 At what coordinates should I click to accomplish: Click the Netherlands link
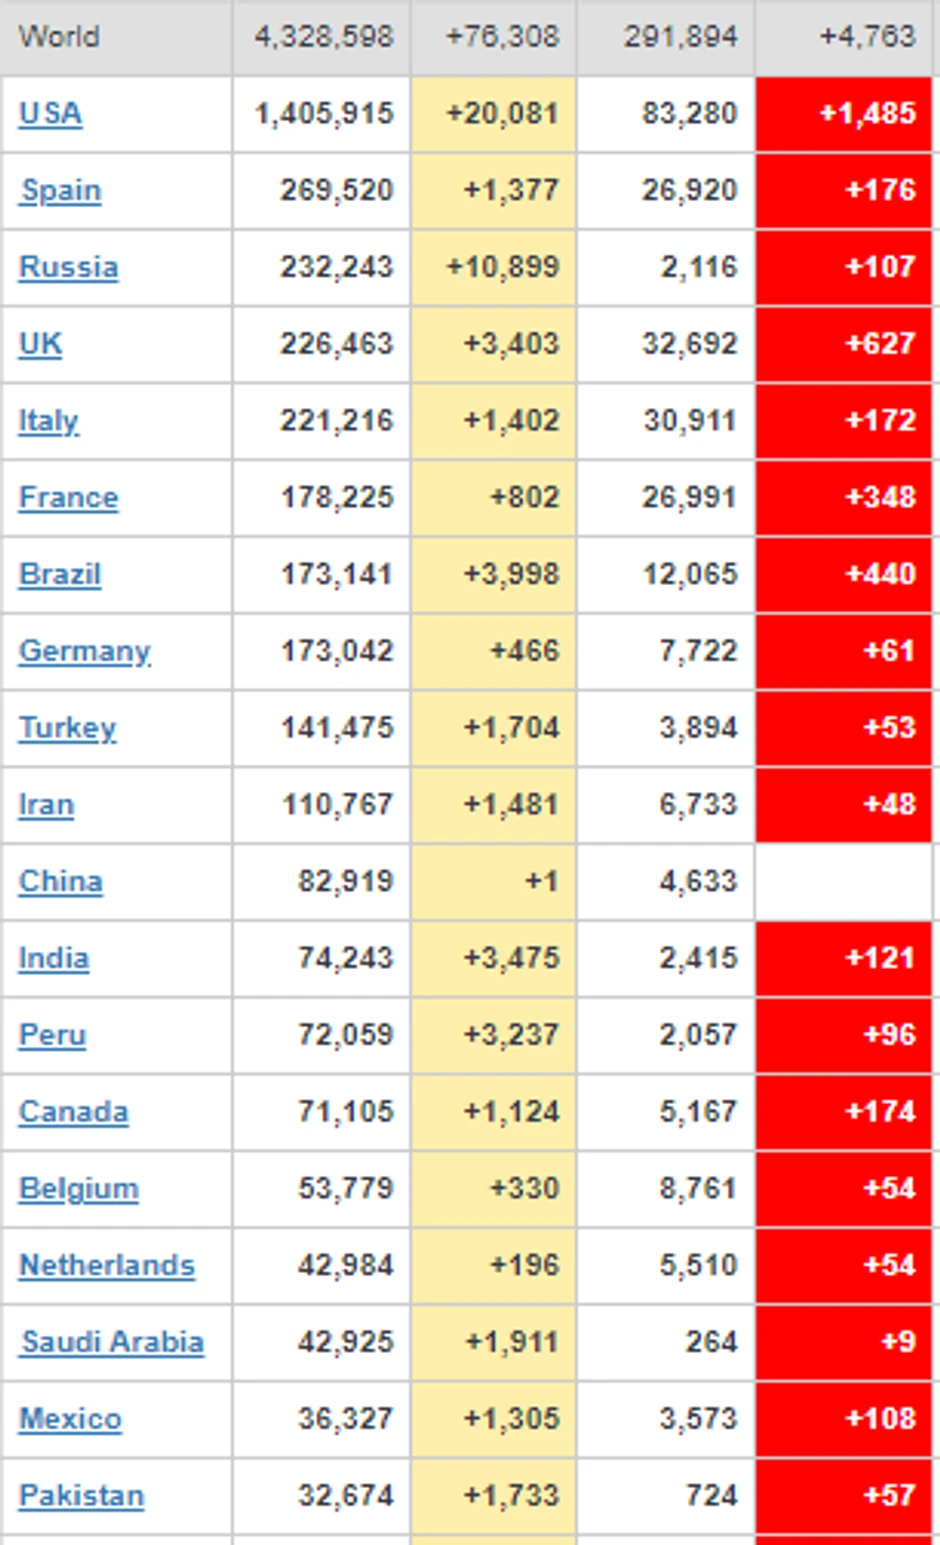[107, 1266]
